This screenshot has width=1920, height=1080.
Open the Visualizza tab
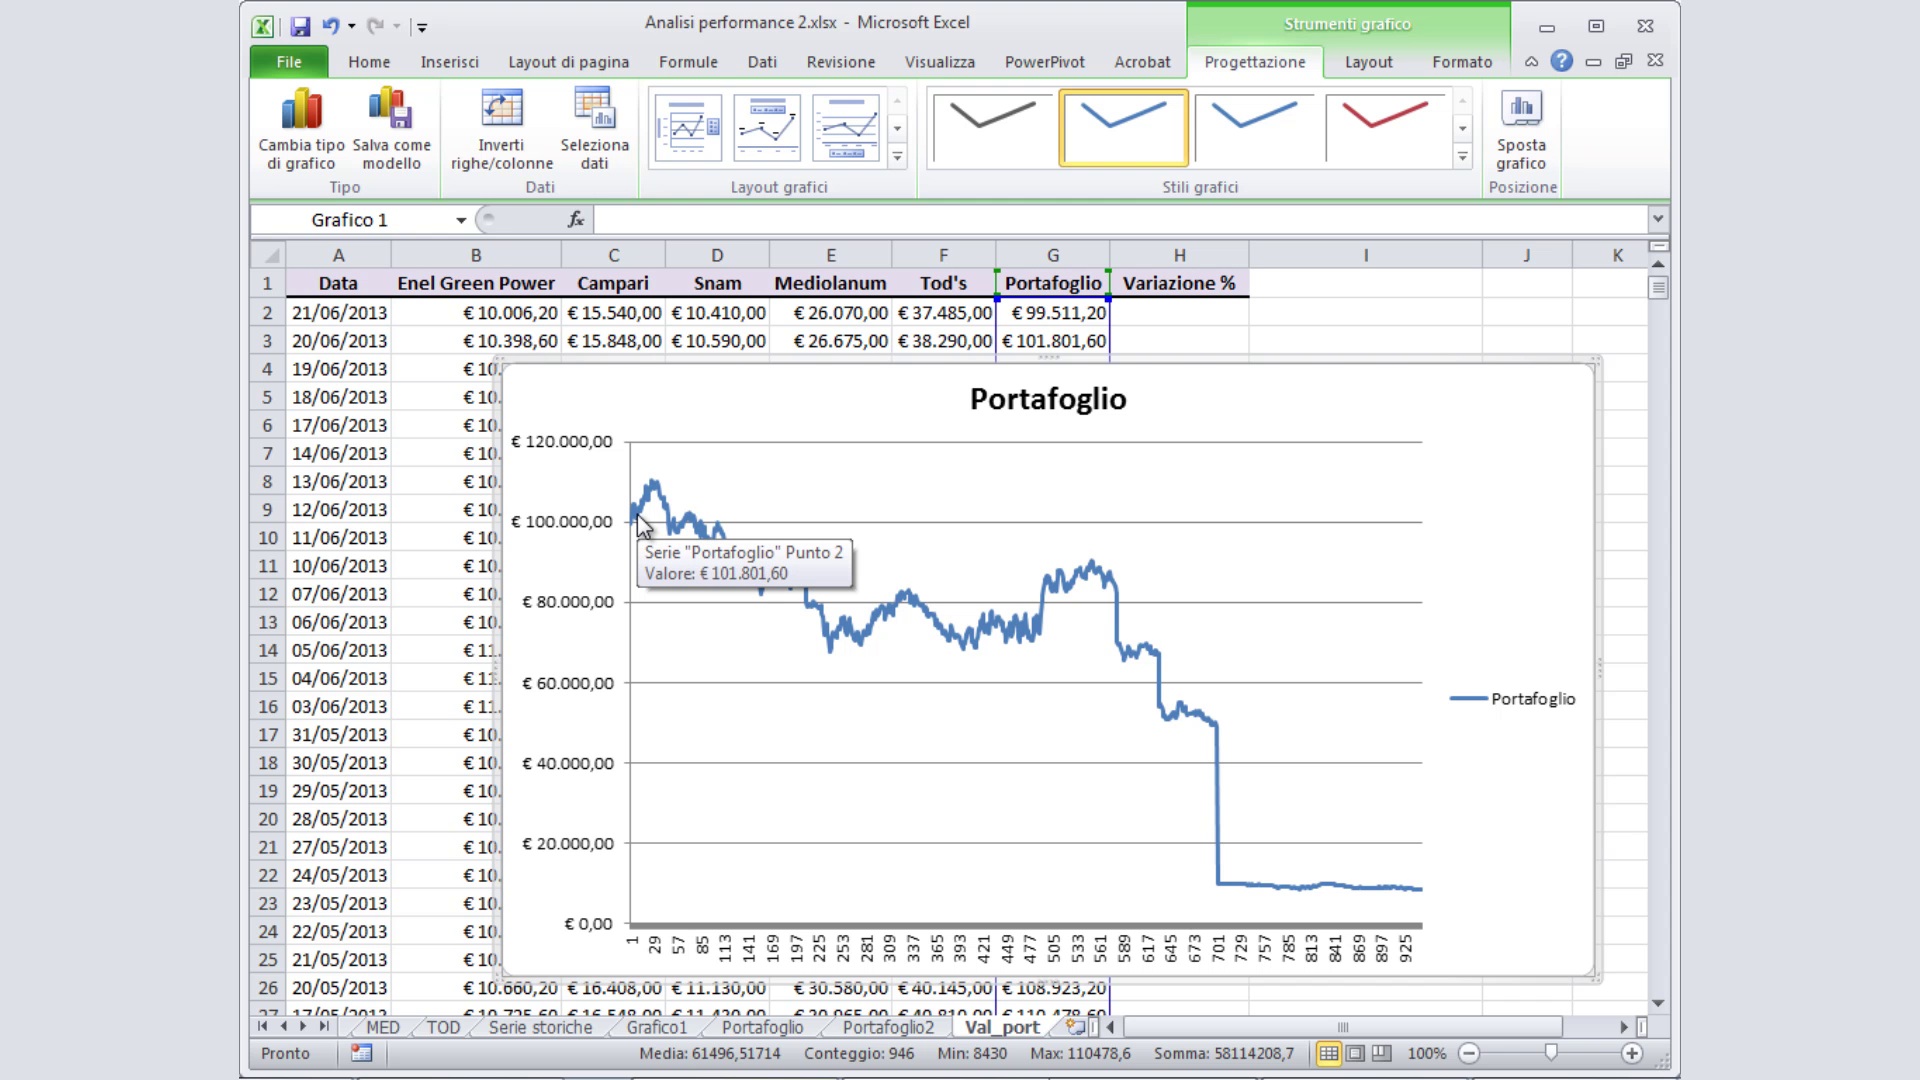pos(939,62)
